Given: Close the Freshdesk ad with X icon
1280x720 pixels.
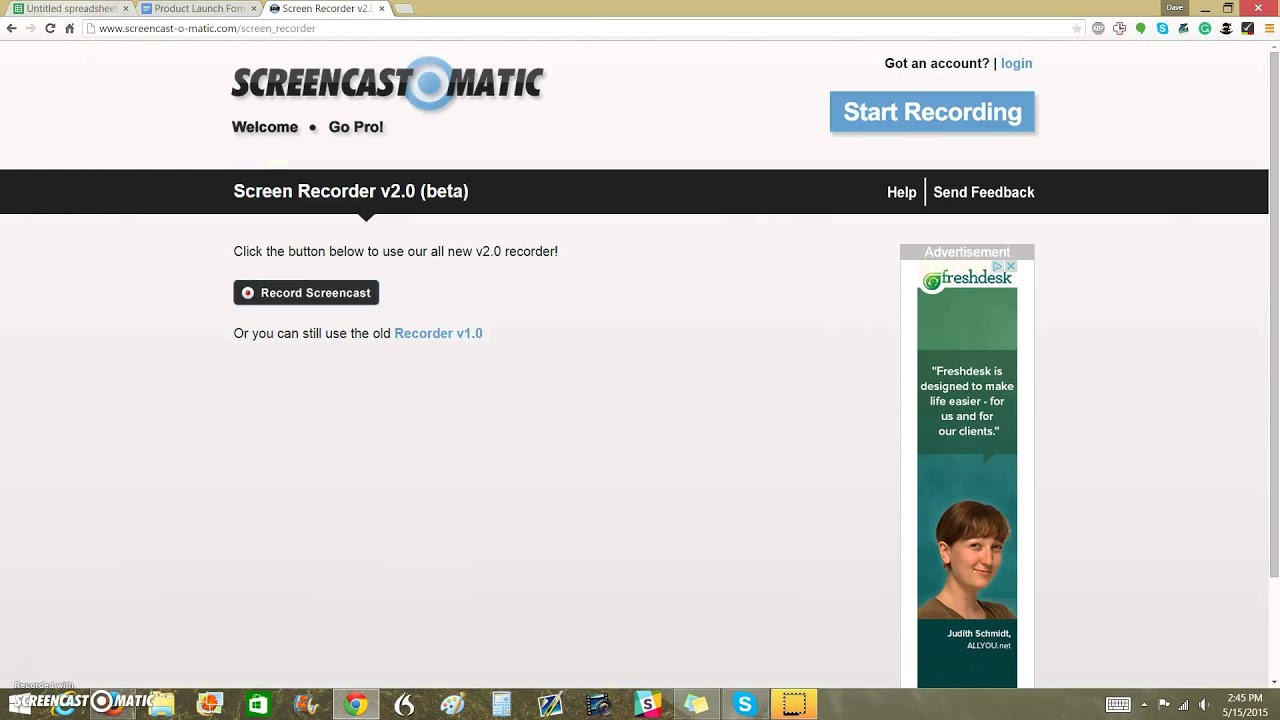Looking at the screenshot, I should (1011, 266).
